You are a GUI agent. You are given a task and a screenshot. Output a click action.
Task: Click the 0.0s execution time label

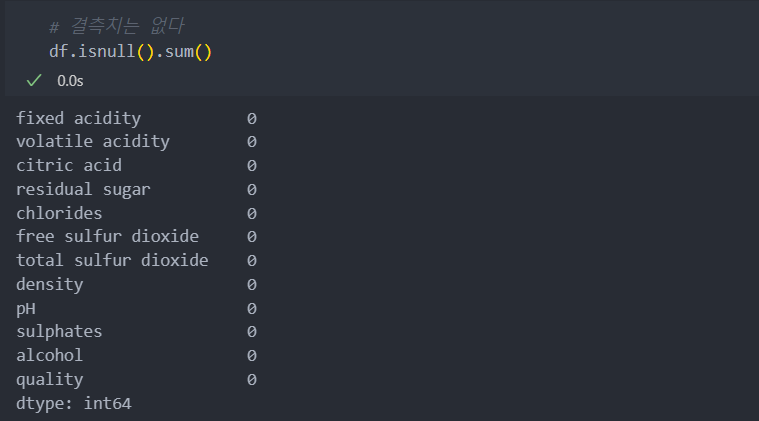coord(70,81)
